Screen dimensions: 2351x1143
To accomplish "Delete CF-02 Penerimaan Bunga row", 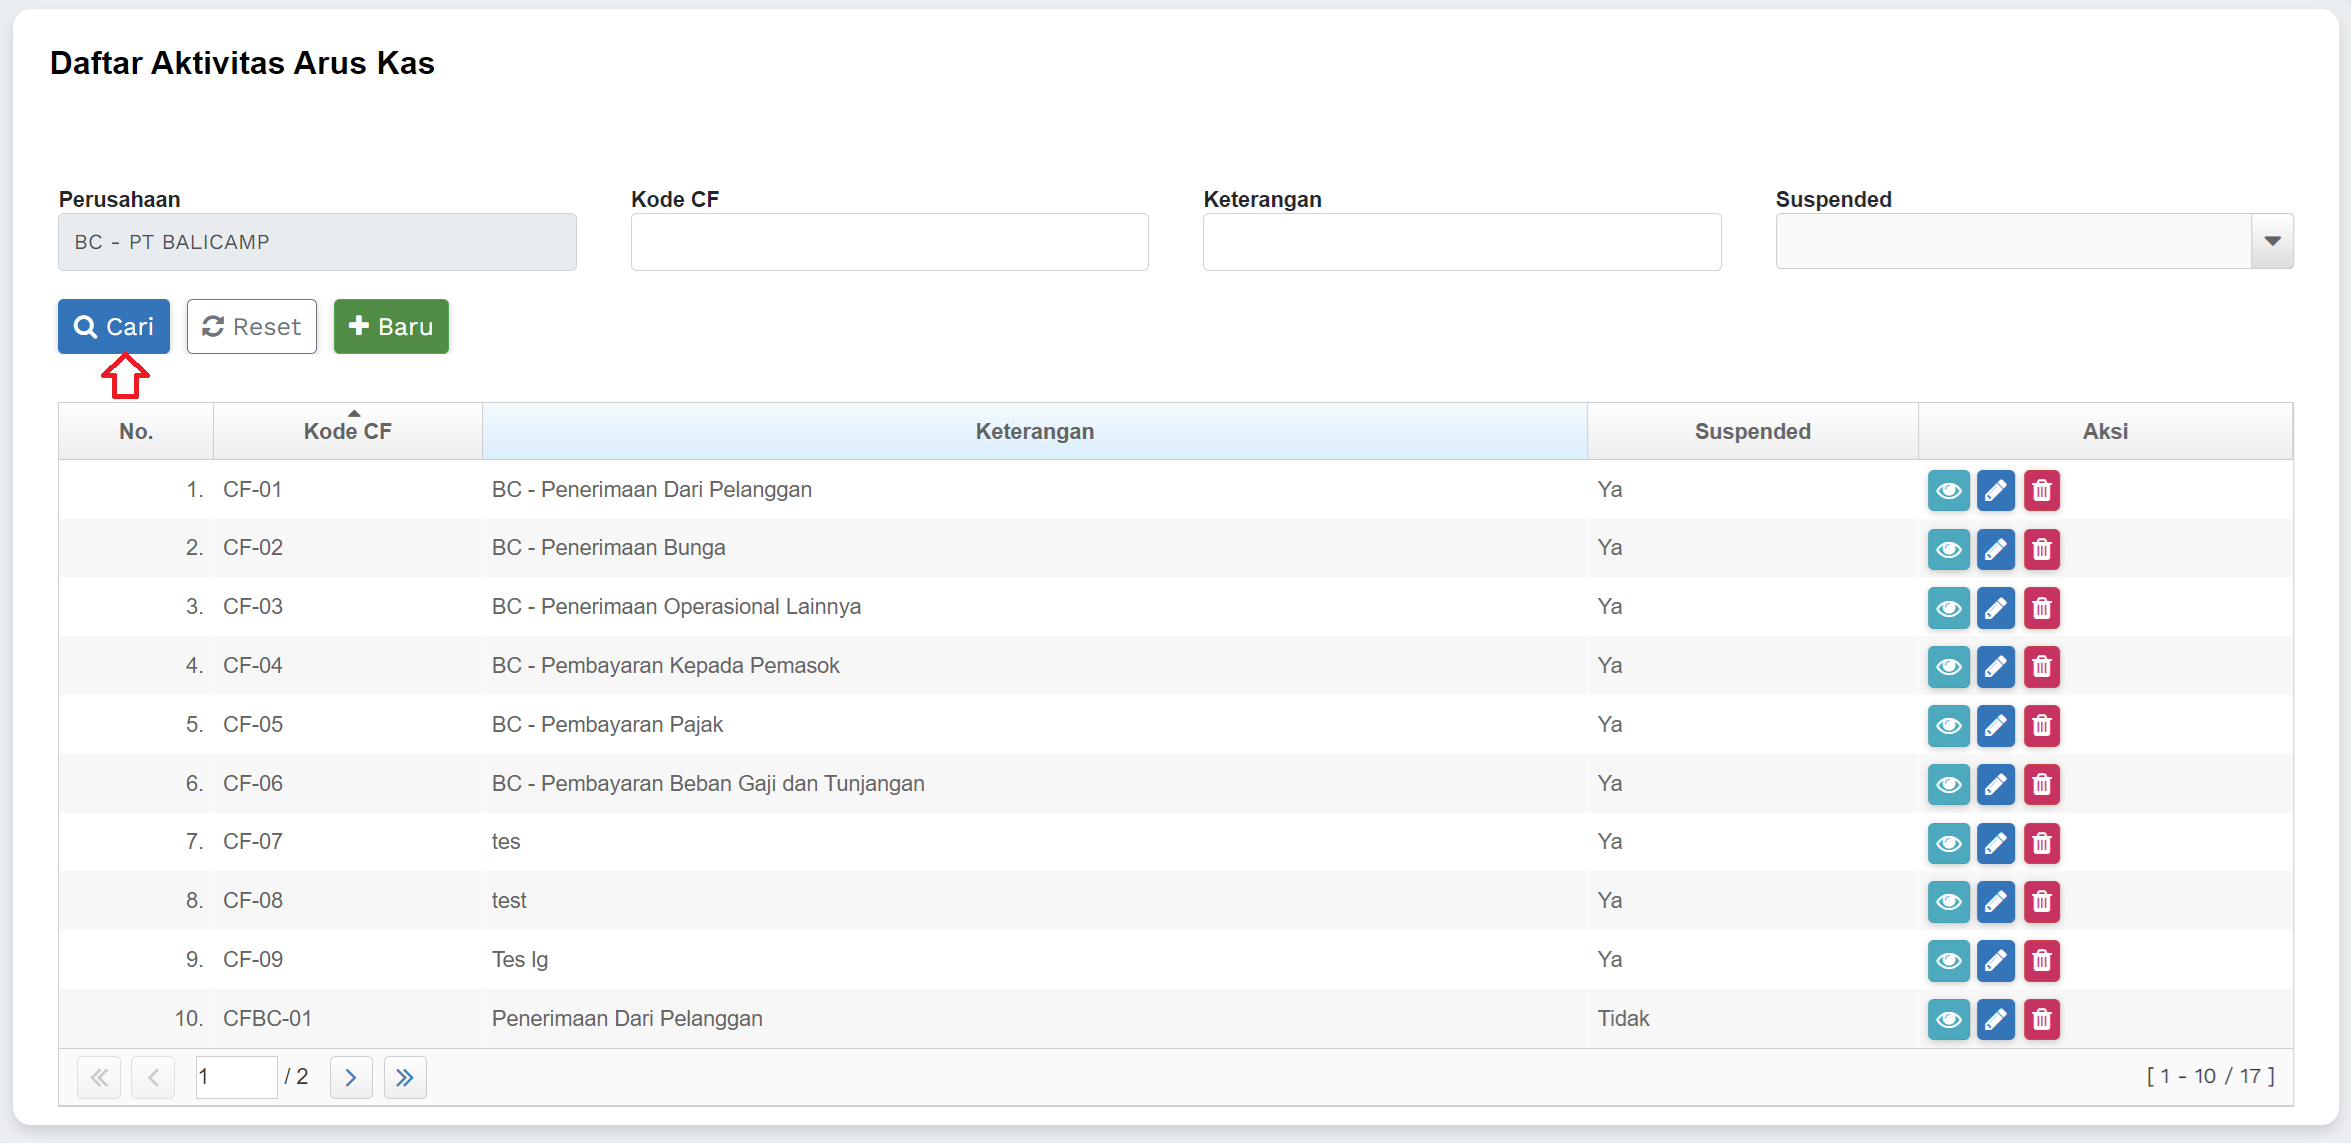I will pyautogui.click(x=2042, y=549).
